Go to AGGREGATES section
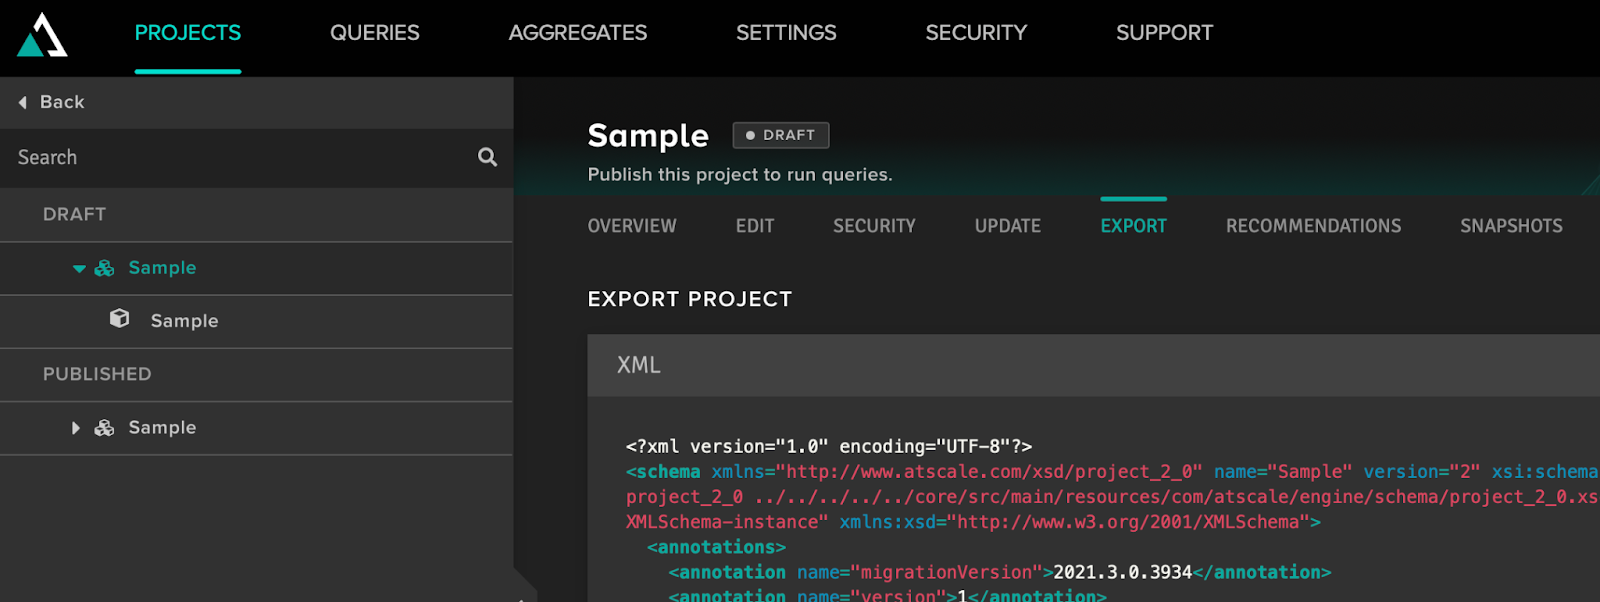The image size is (1600, 602). pyautogui.click(x=578, y=33)
